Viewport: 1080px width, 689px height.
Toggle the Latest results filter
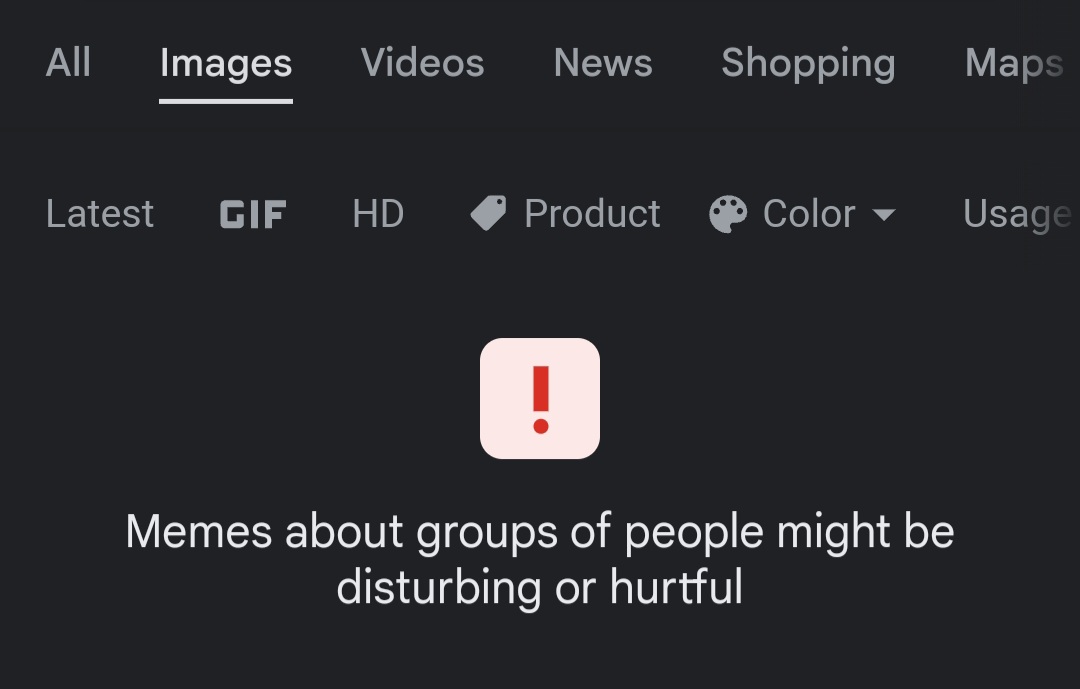(100, 214)
